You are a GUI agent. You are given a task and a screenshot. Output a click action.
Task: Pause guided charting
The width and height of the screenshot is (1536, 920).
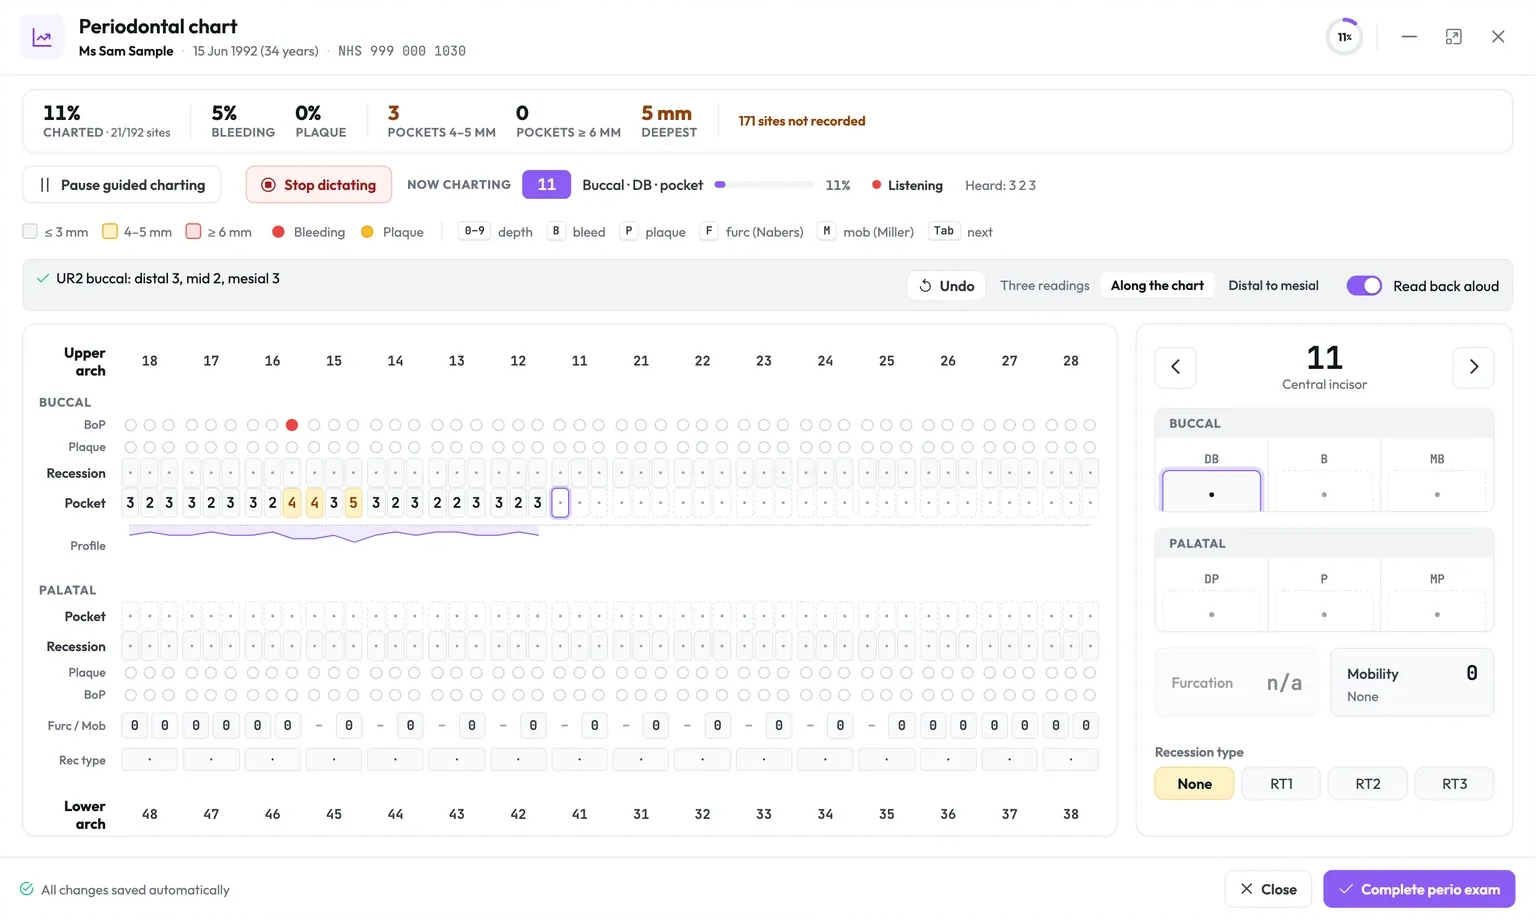pos(122,185)
